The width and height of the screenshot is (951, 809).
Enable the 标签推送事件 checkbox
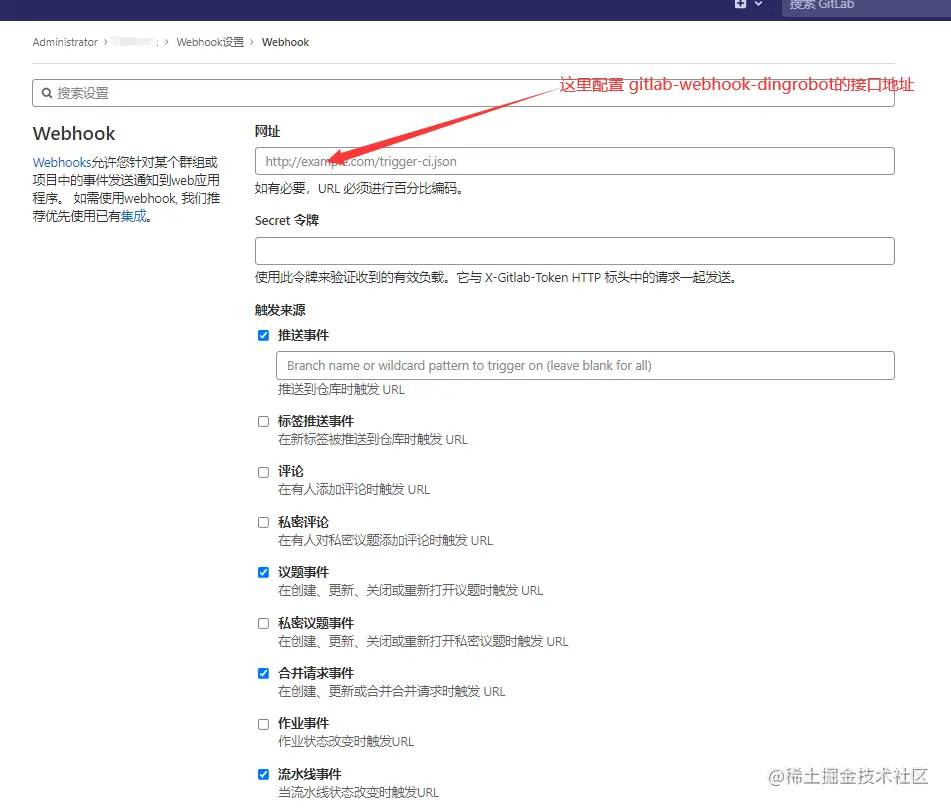coord(263,421)
